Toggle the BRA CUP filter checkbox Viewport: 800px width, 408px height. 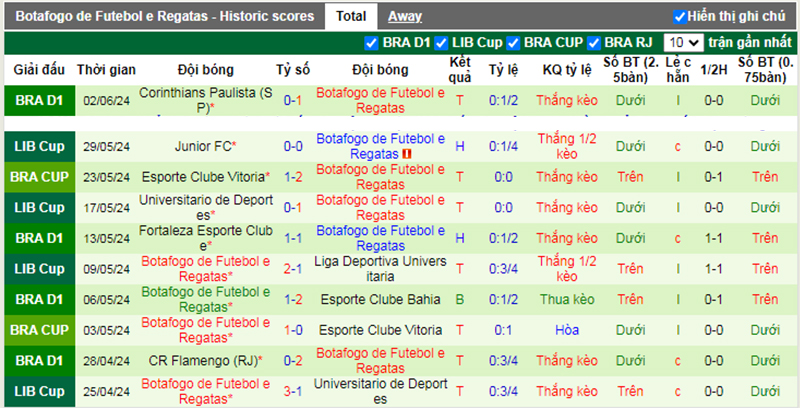pyautogui.click(x=513, y=43)
